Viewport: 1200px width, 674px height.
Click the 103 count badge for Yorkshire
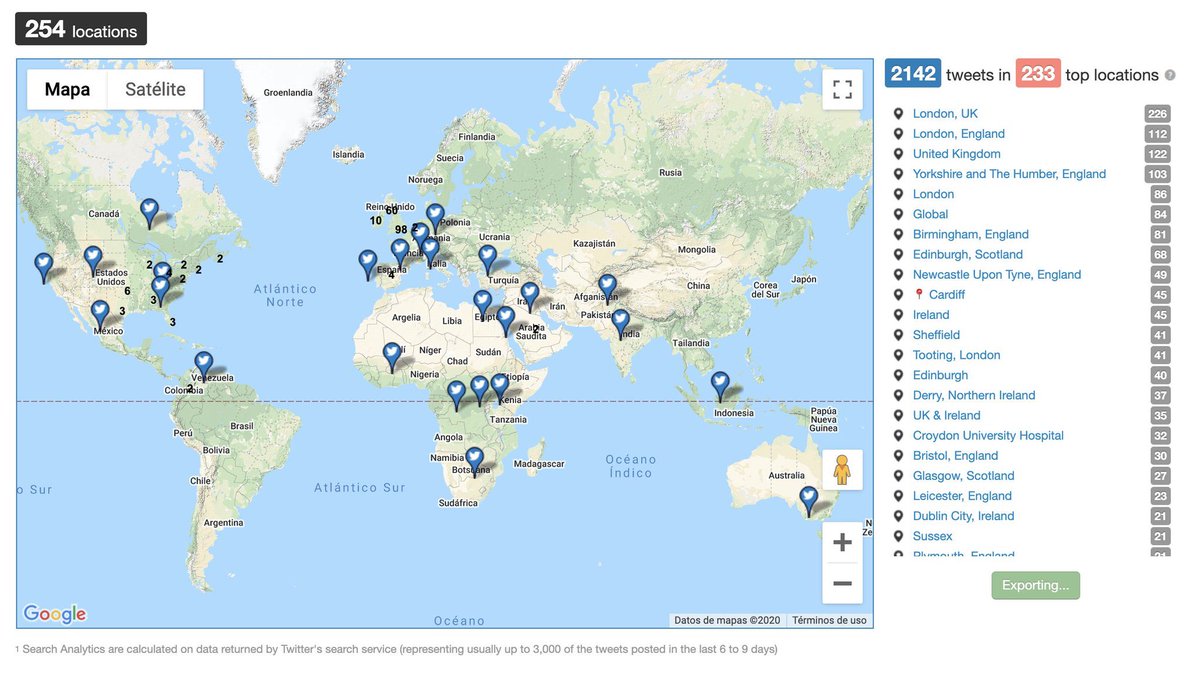coord(1158,174)
